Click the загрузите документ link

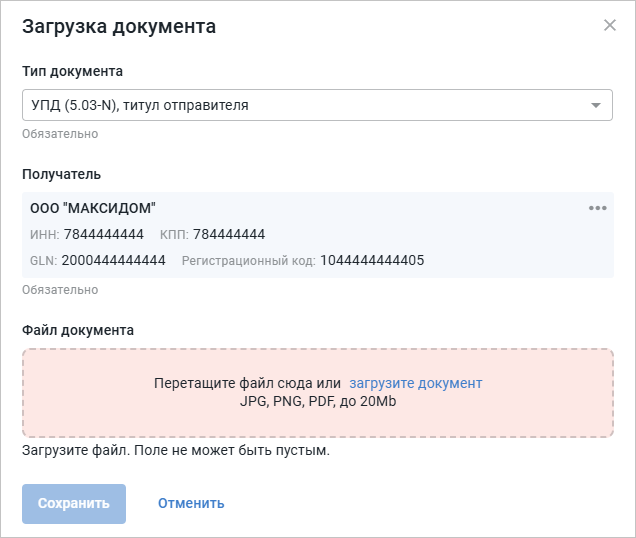pyautogui.click(x=416, y=383)
